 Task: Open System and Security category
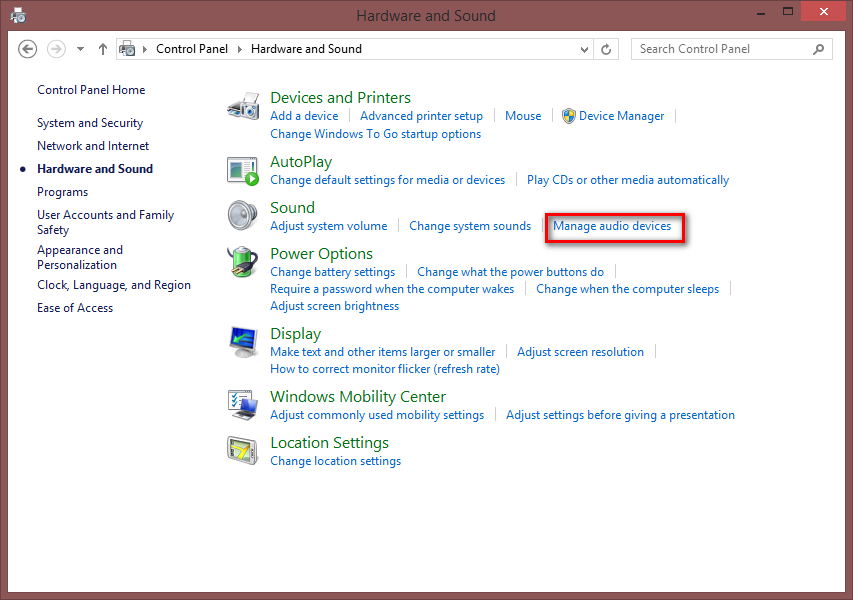pos(90,123)
